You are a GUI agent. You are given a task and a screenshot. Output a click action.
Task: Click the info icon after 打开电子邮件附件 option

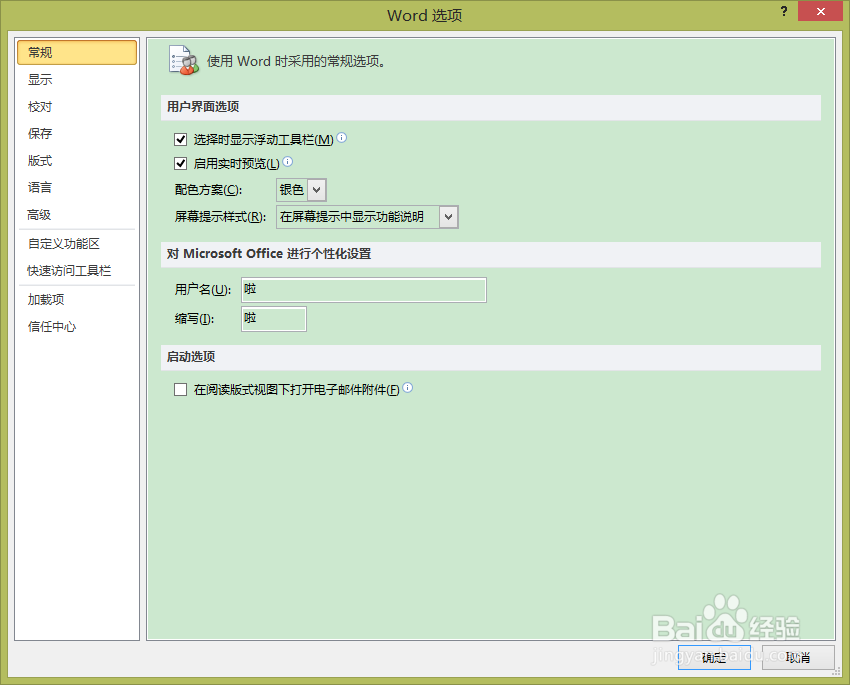coord(407,388)
